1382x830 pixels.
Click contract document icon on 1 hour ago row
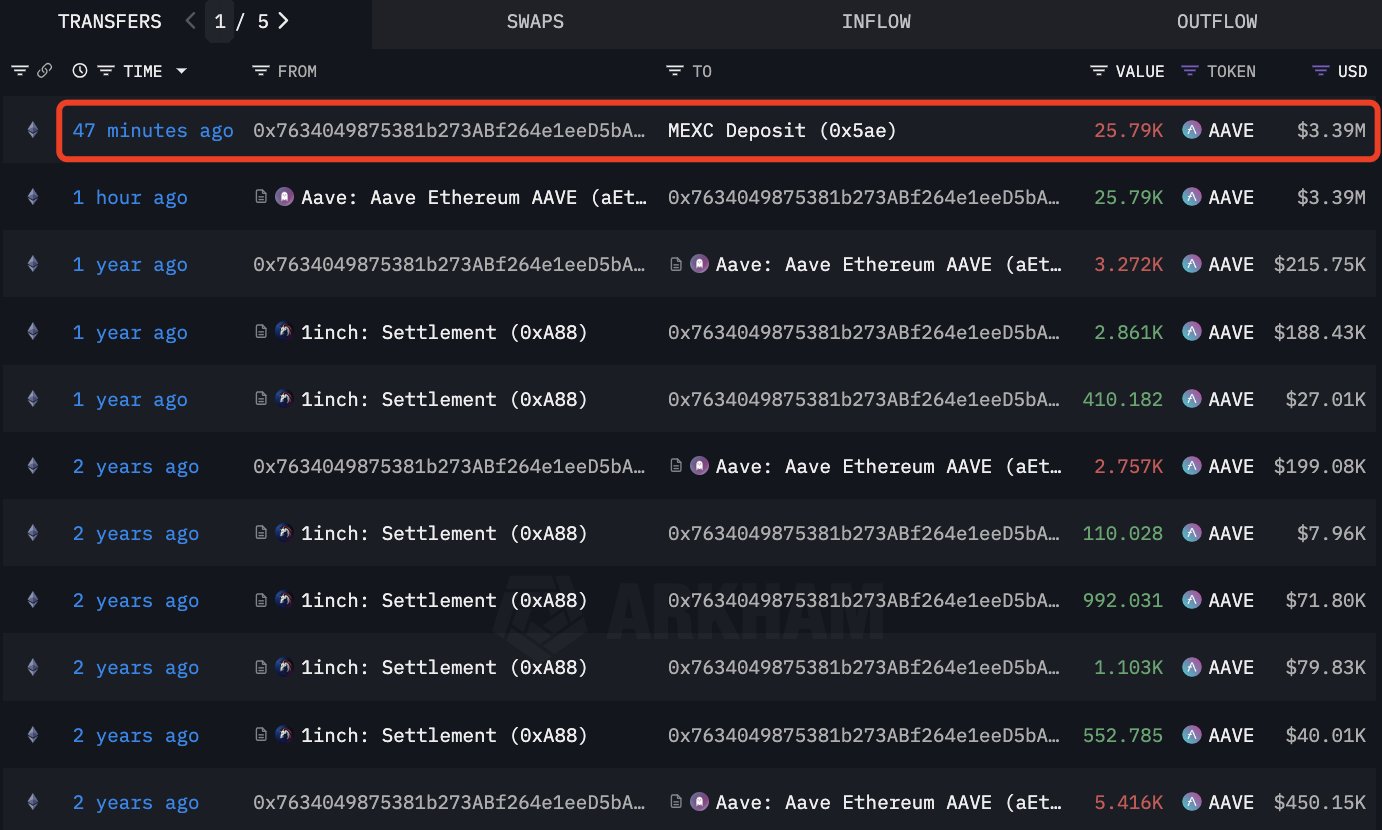click(262, 197)
